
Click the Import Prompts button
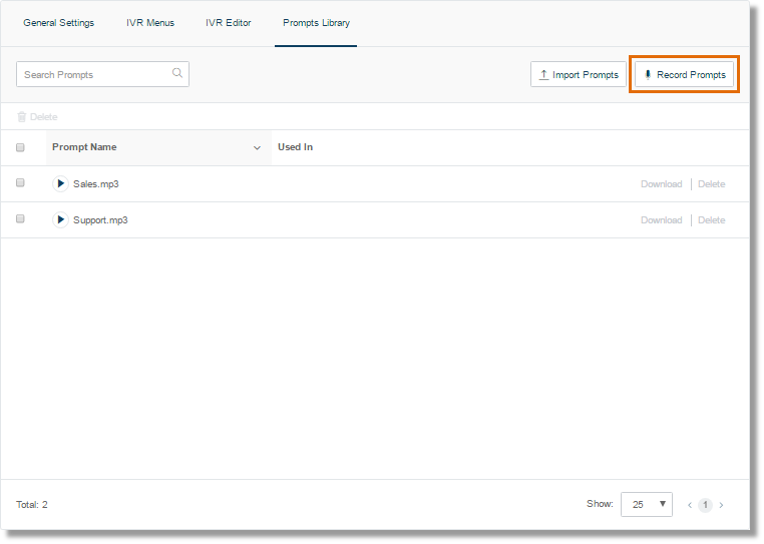coord(578,75)
